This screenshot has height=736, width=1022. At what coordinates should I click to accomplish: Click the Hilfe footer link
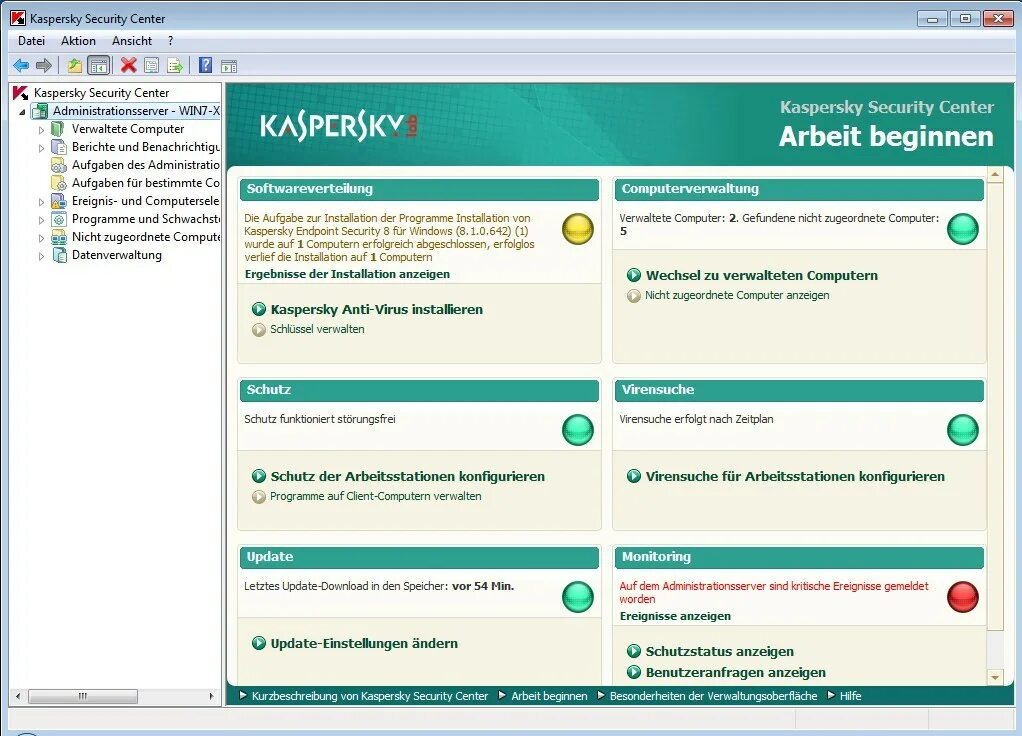pos(850,696)
